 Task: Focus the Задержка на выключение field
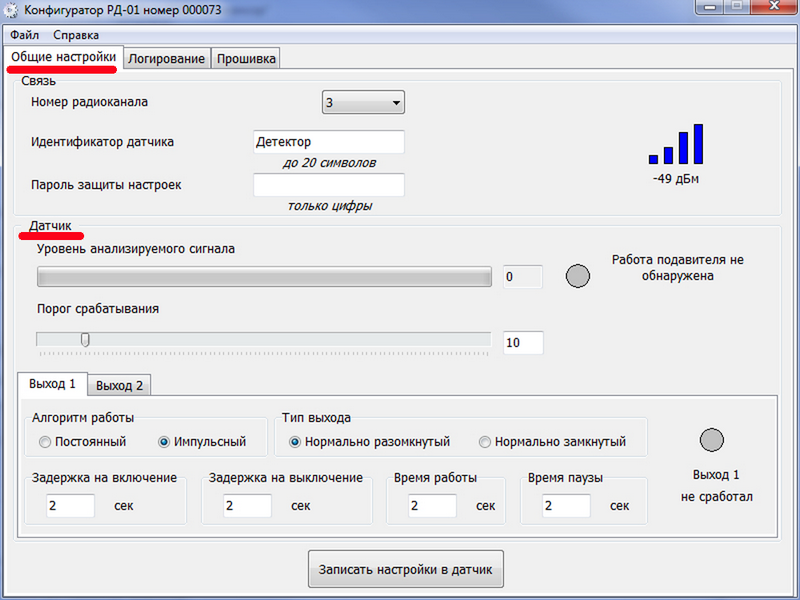247,506
